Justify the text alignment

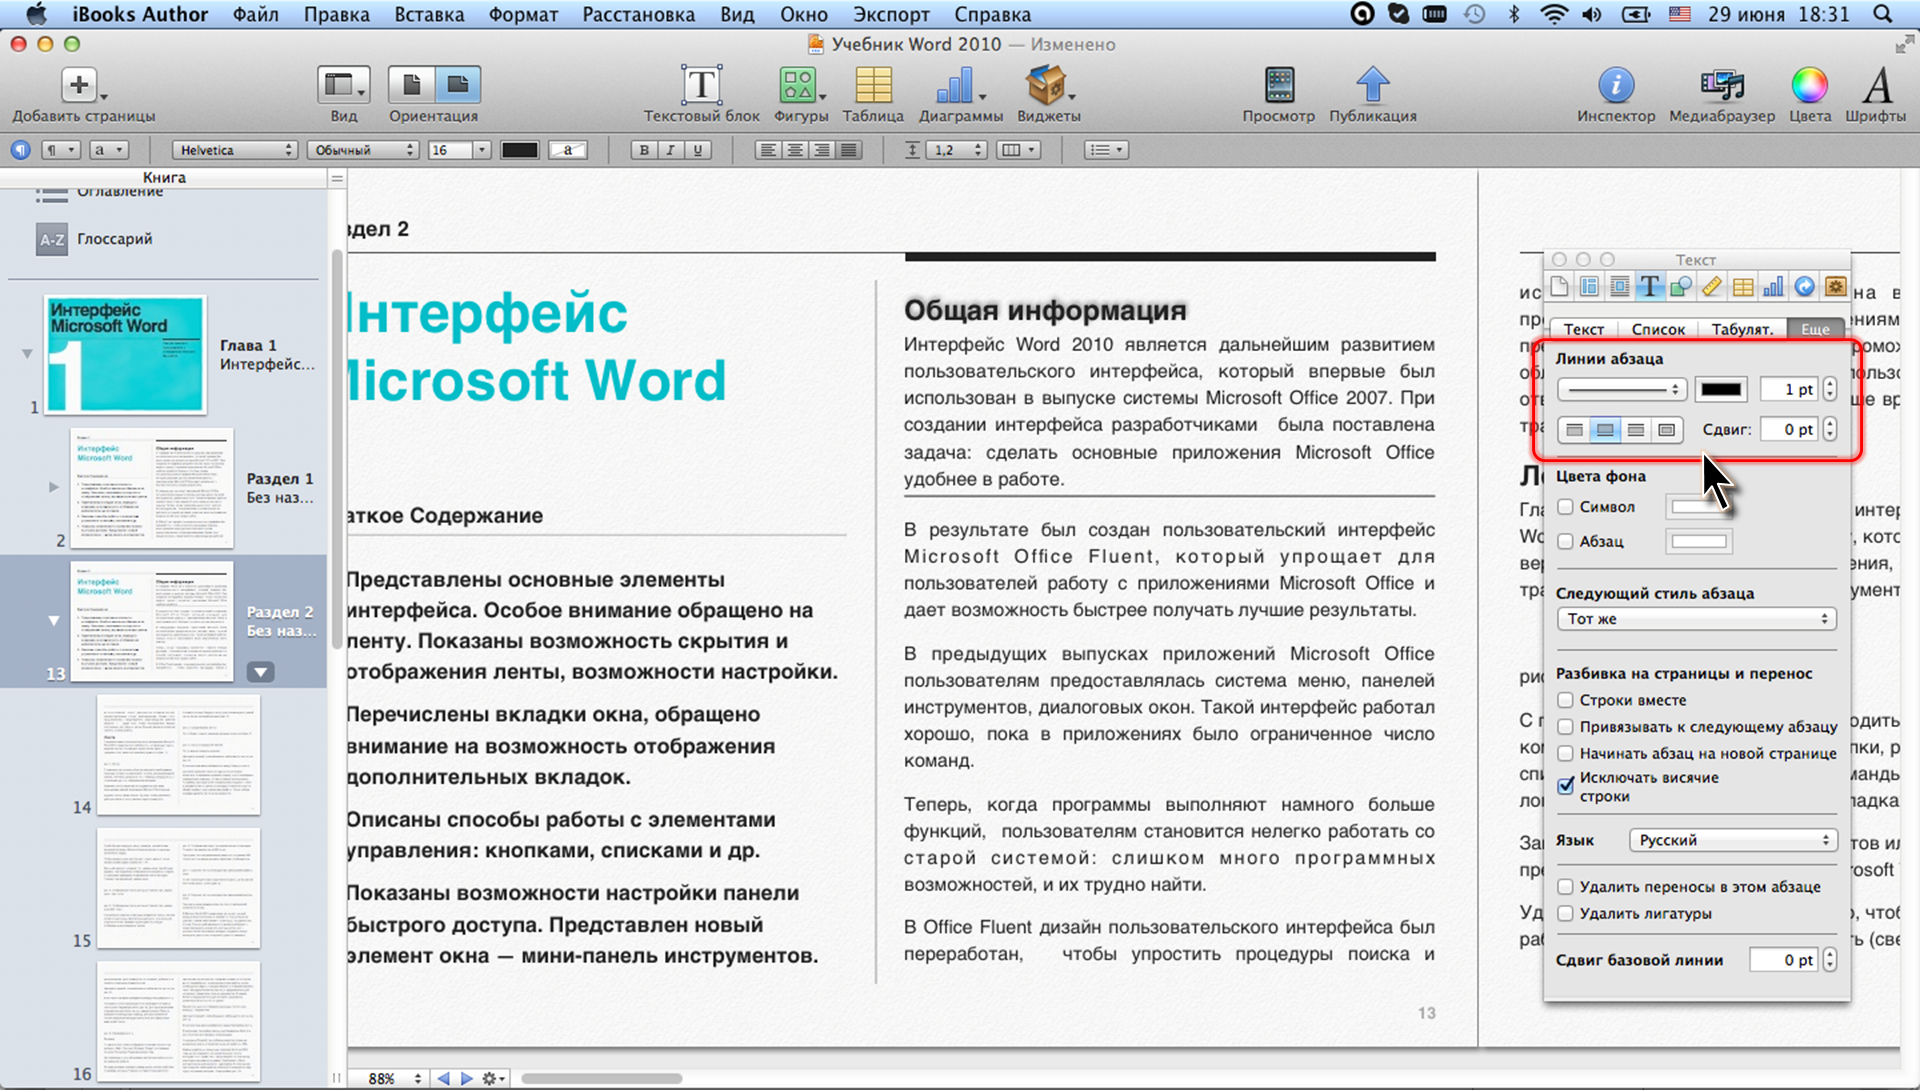pos(849,150)
